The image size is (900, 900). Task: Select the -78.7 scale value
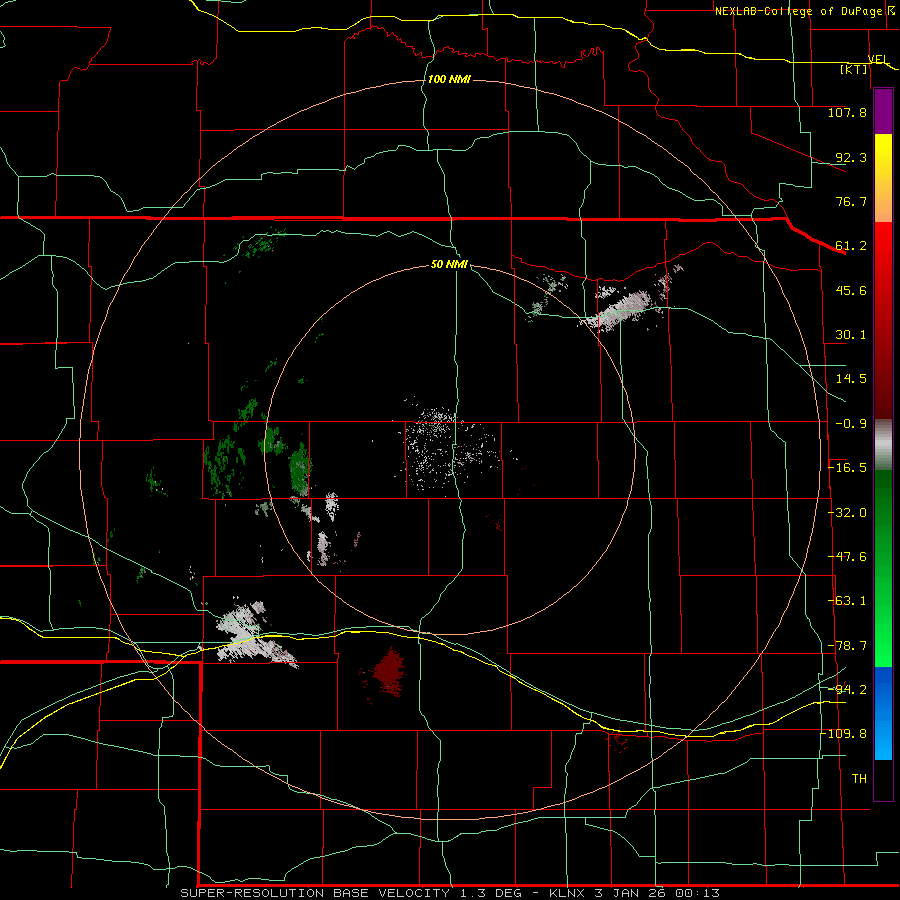pos(847,646)
